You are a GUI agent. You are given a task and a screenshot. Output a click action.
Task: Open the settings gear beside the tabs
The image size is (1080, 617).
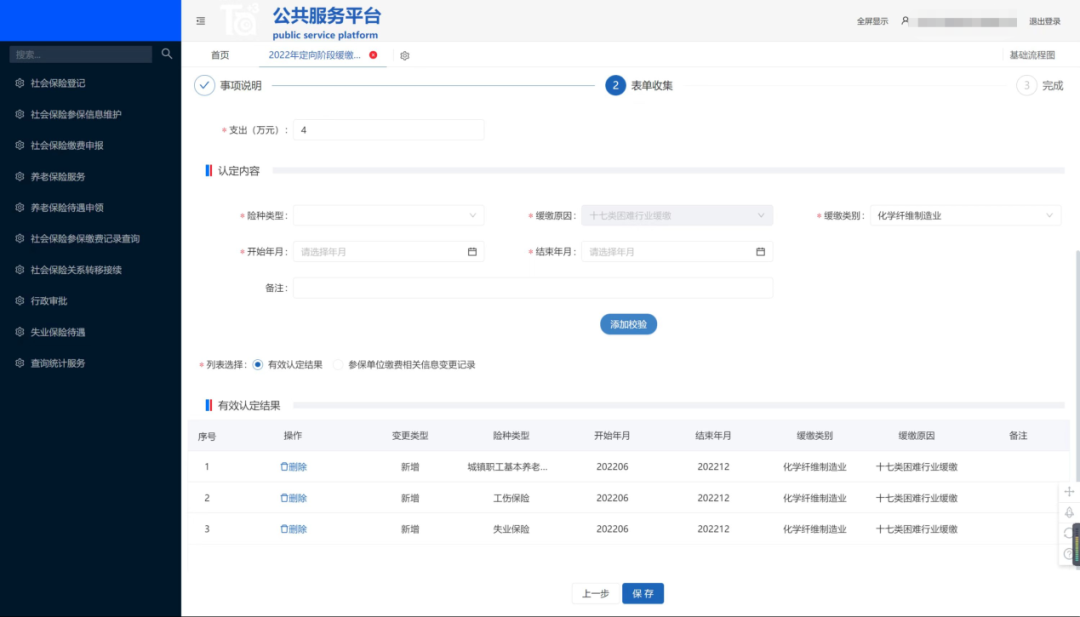pyautogui.click(x=404, y=56)
